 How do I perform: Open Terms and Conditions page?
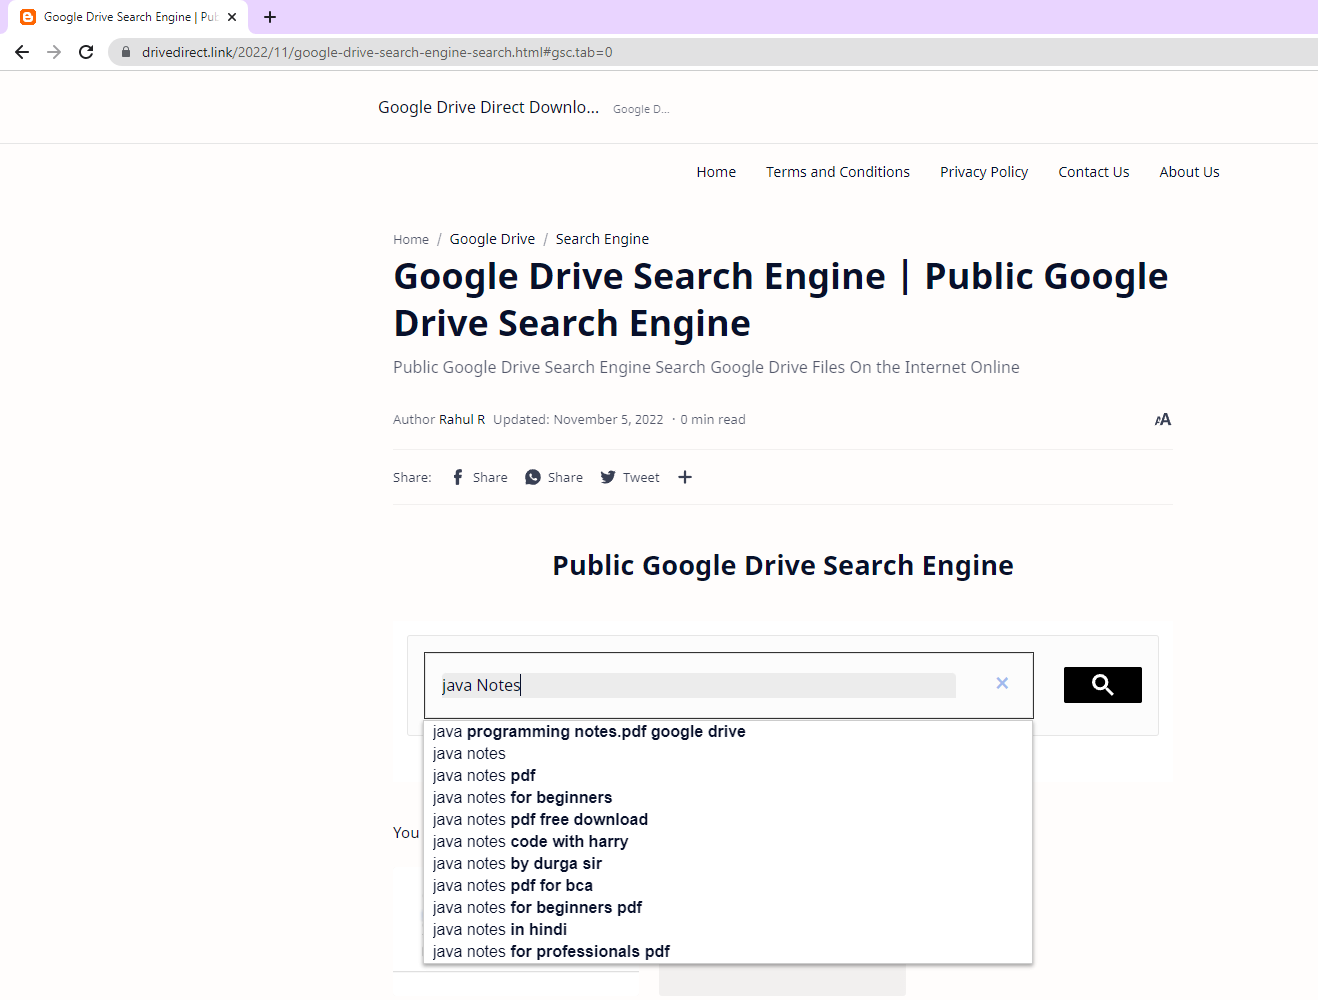pyautogui.click(x=838, y=172)
